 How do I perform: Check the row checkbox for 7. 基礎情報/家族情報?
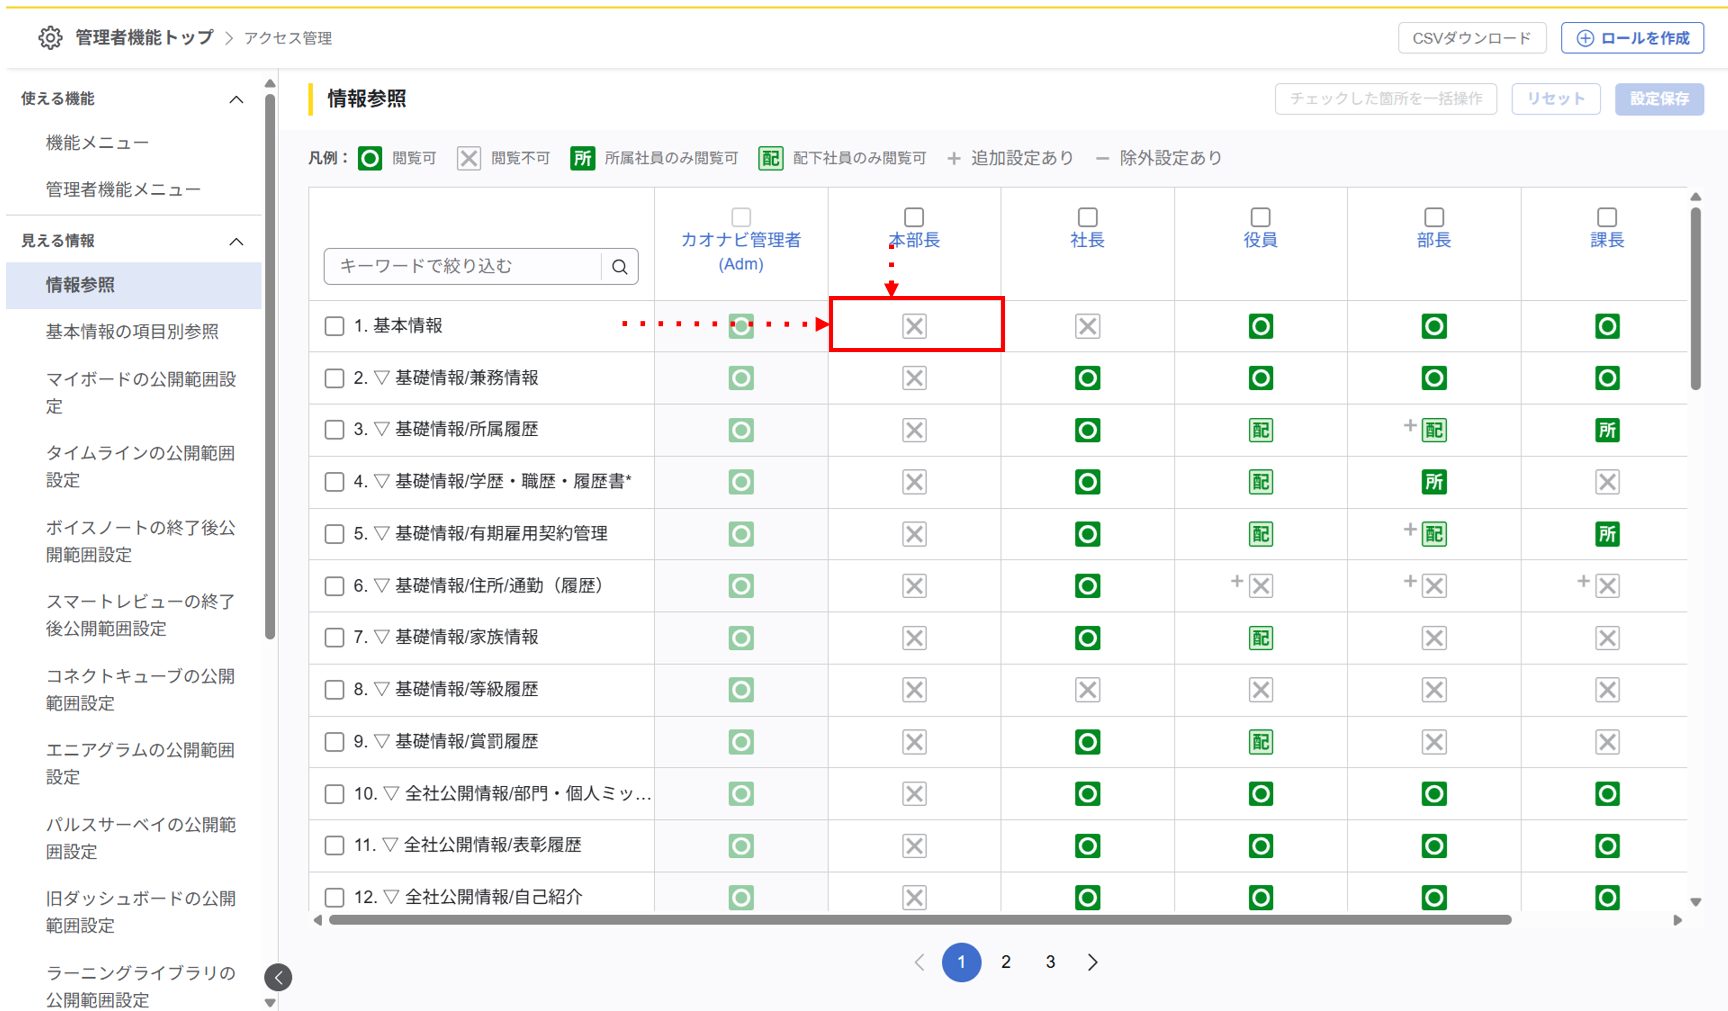[335, 638]
